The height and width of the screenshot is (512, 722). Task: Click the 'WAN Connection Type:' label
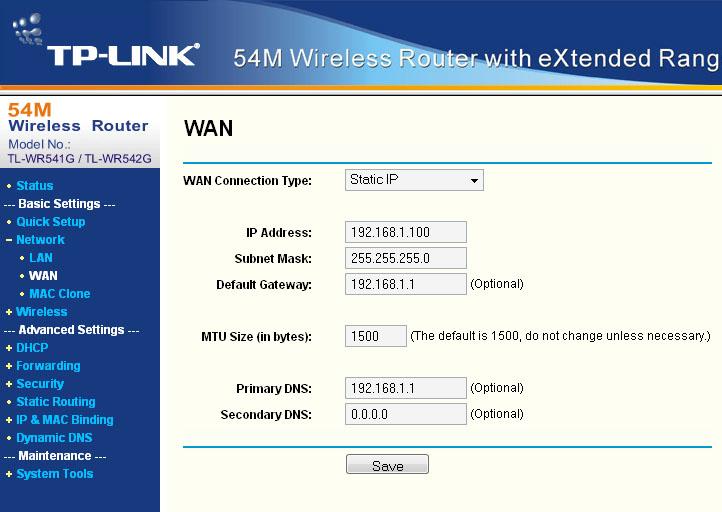pyautogui.click(x=247, y=180)
